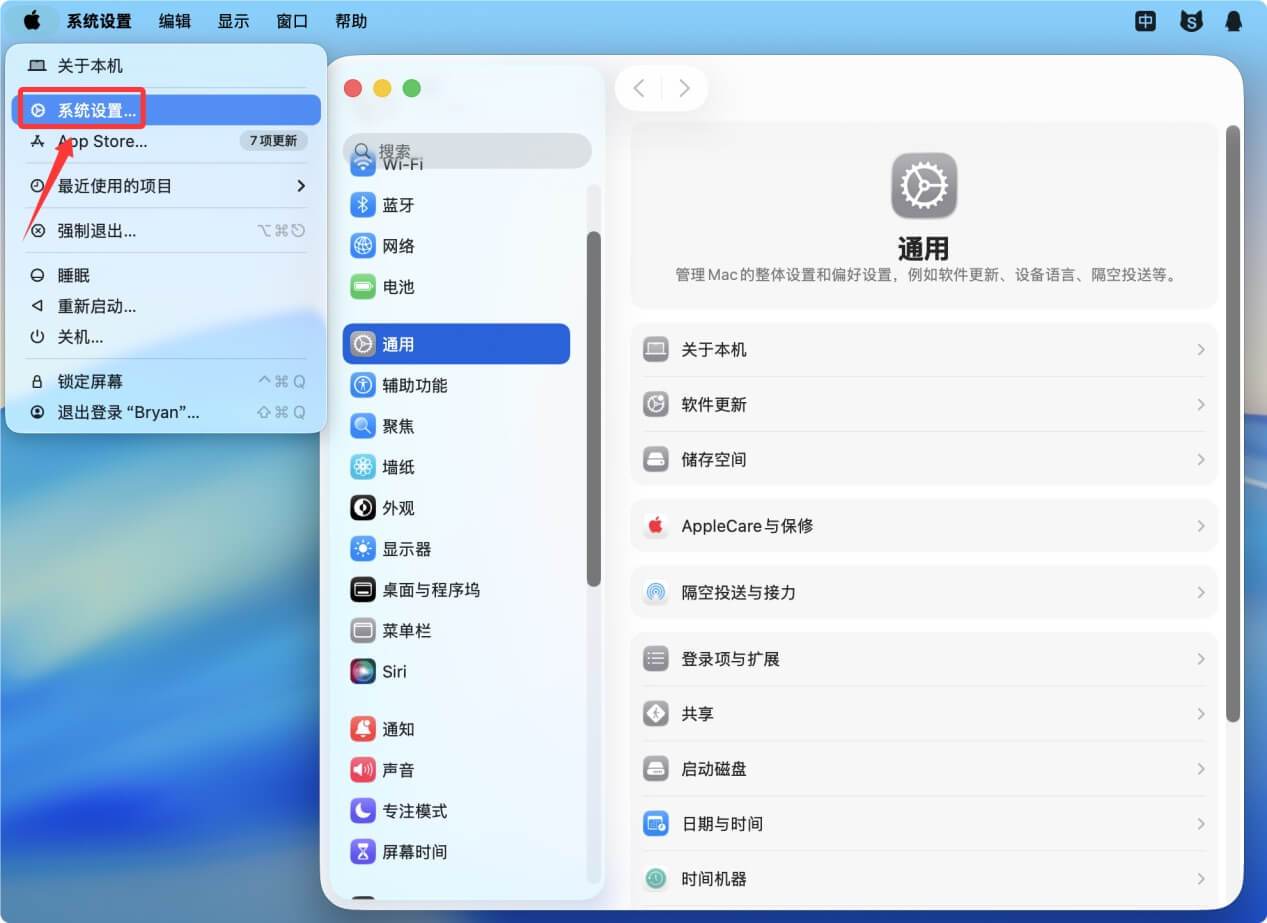The height and width of the screenshot is (923, 1267).
Task: Click the forward navigation arrow
Action: point(684,88)
